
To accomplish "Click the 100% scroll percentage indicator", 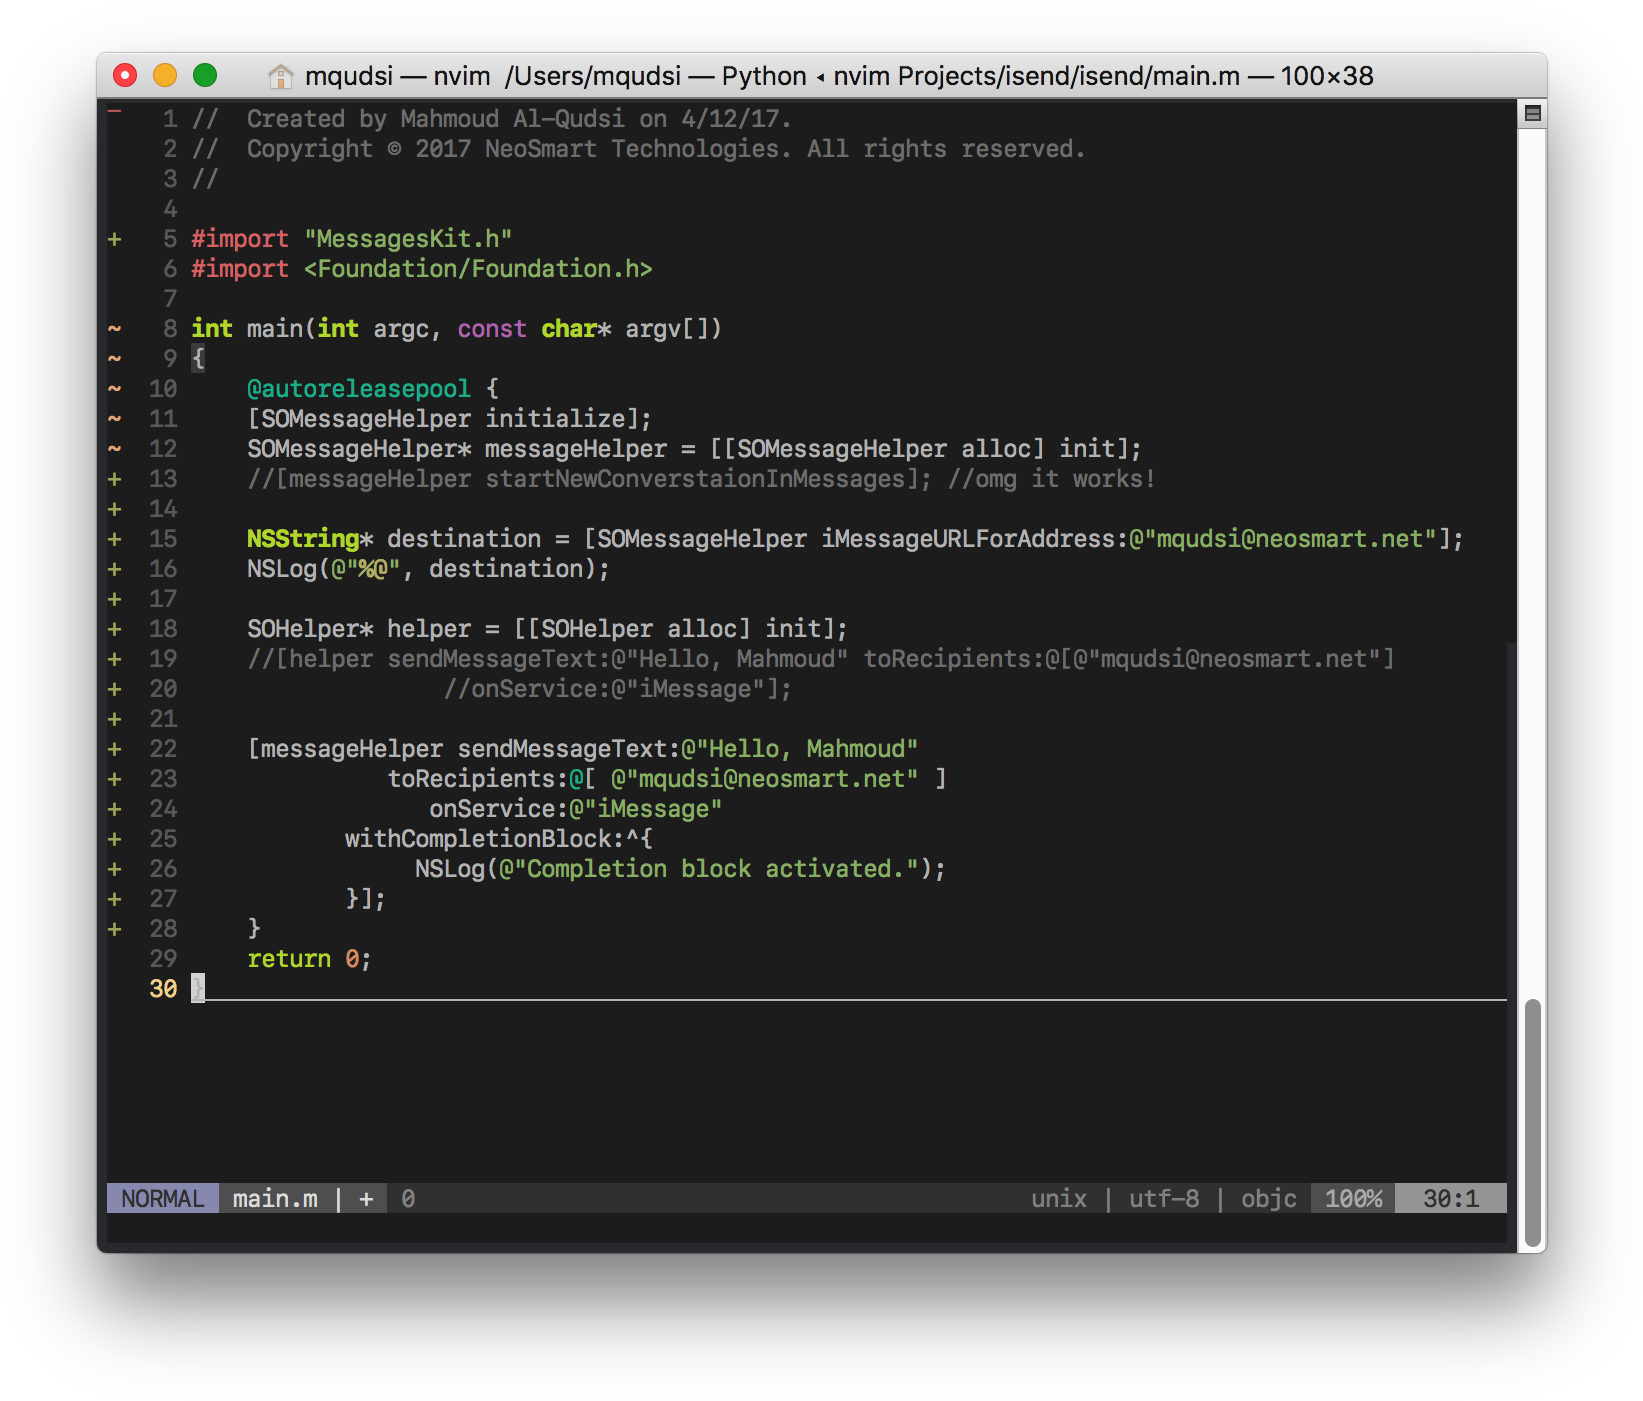I will coord(1353,1198).
